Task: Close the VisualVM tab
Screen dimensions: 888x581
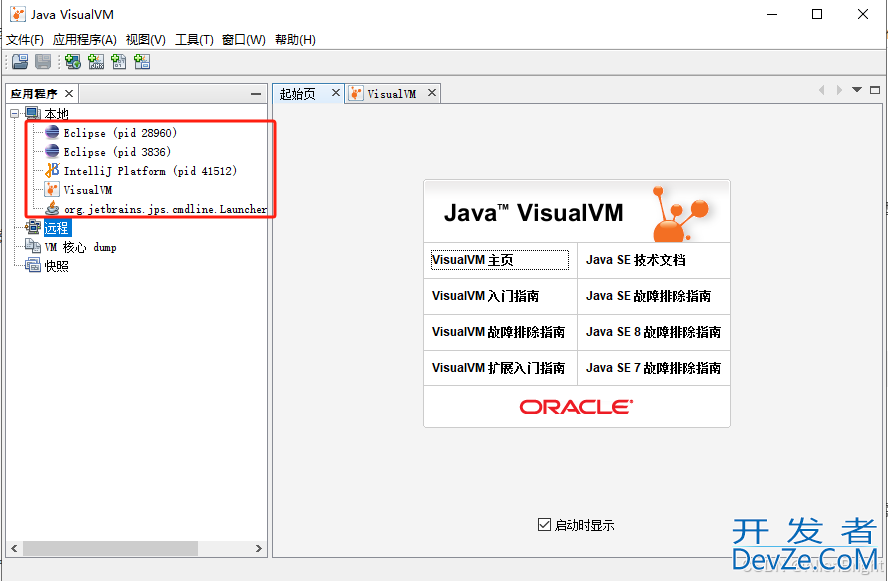Action: [x=432, y=92]
